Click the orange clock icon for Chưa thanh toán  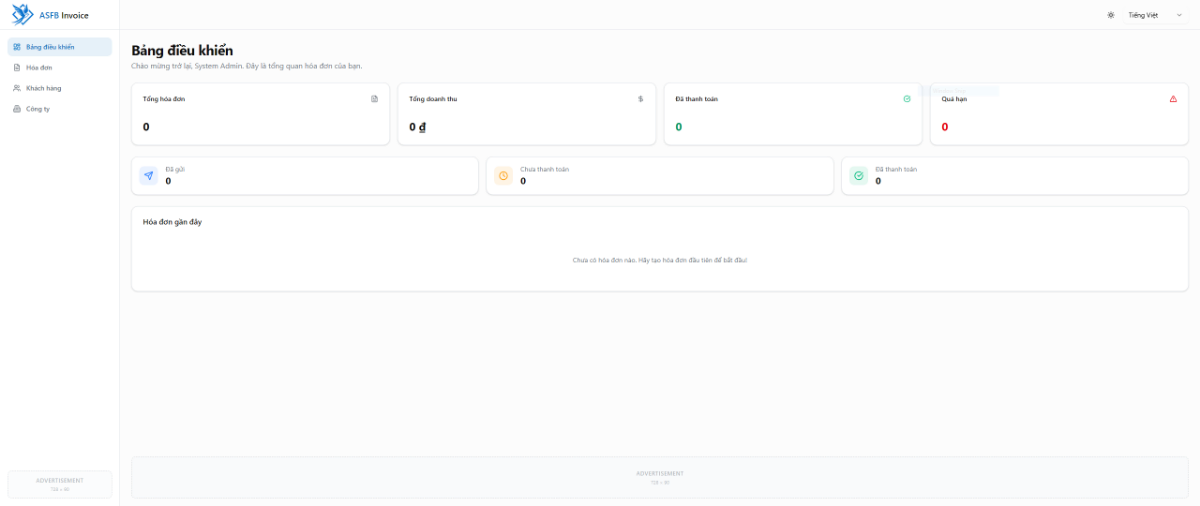504,176
